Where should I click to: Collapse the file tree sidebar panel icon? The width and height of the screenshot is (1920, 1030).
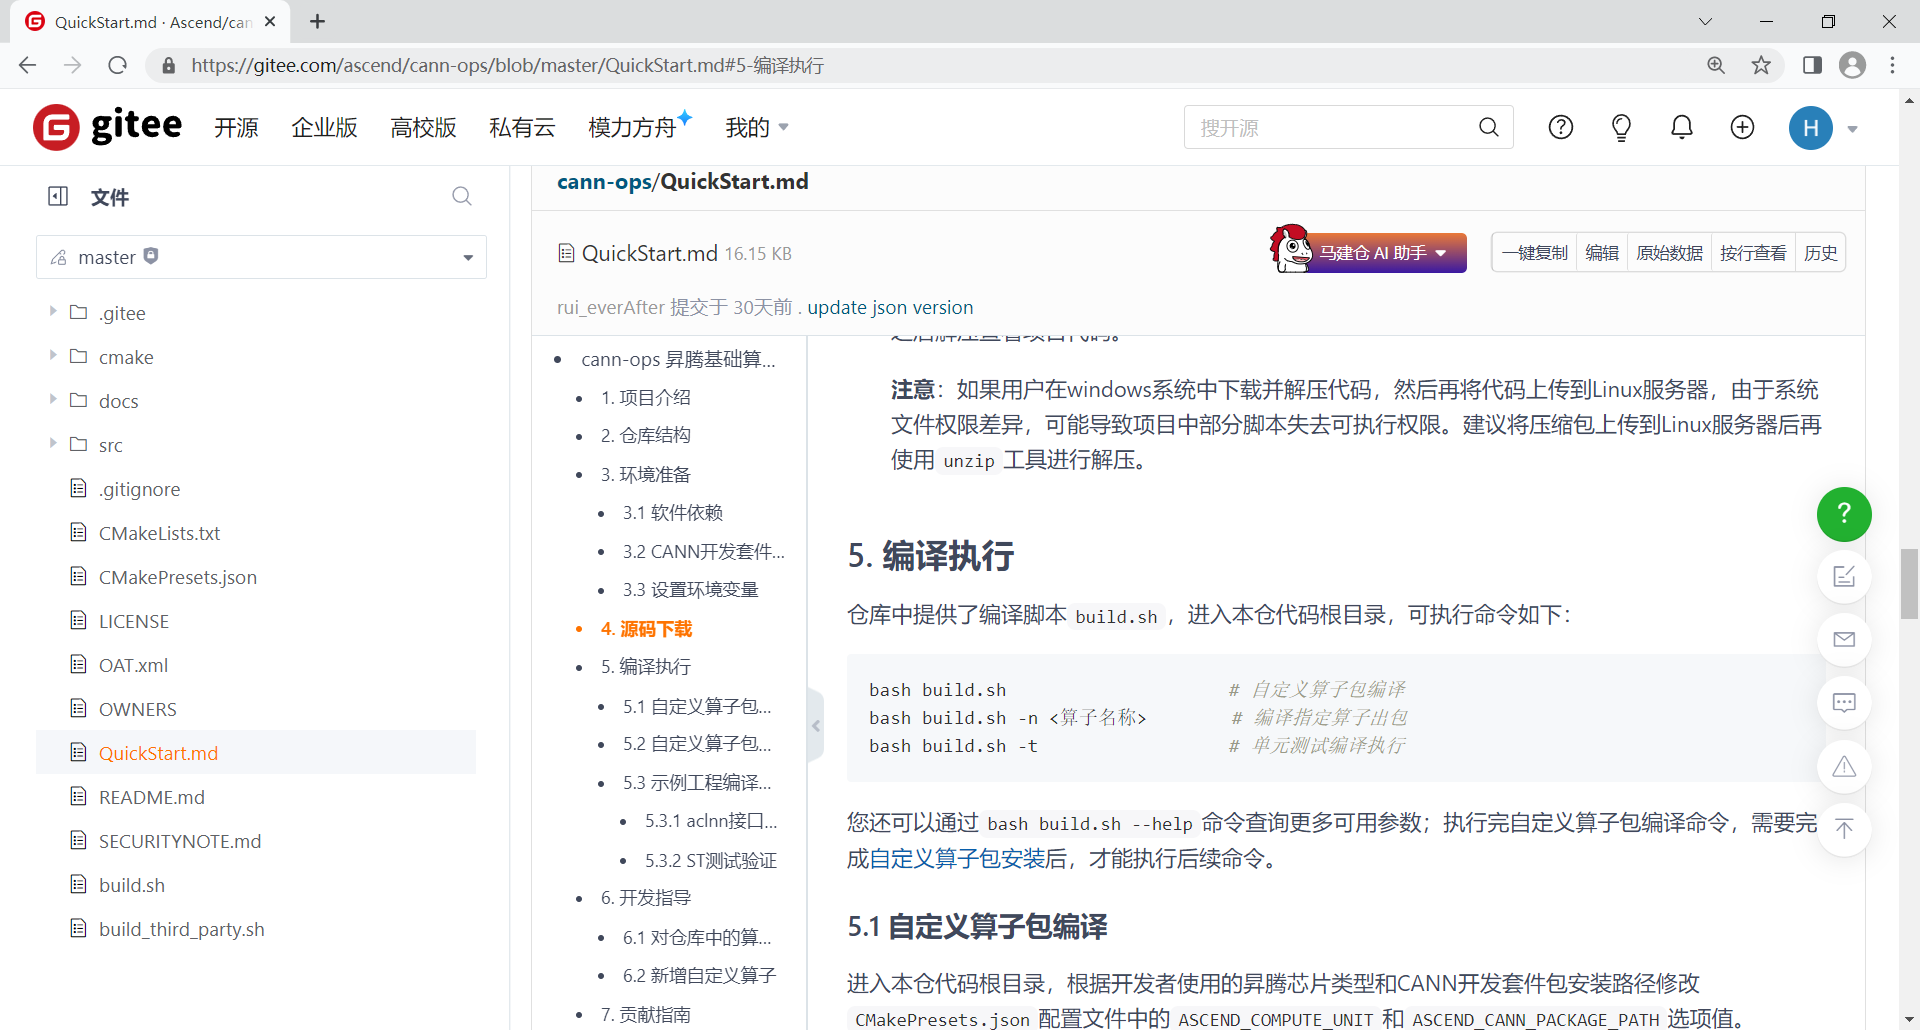click(x=57, y=196)
